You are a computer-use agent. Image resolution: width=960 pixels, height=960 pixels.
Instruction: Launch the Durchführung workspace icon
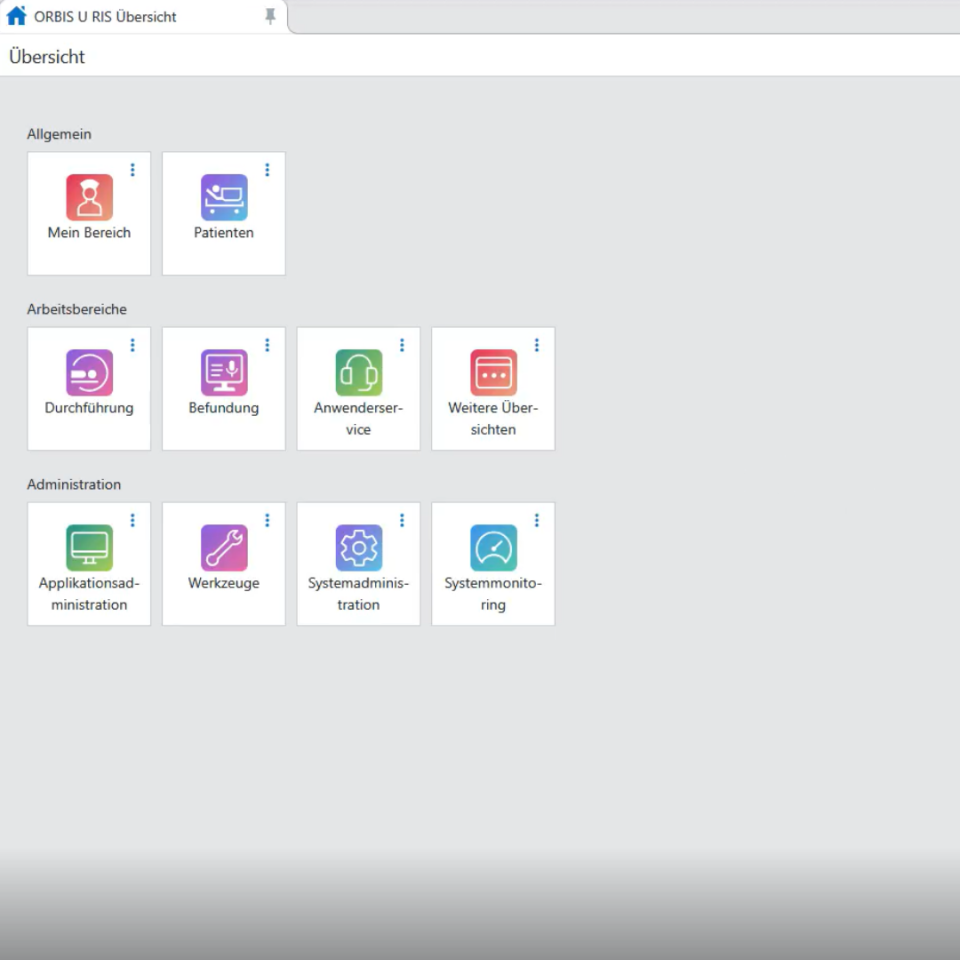coord(89,372)
